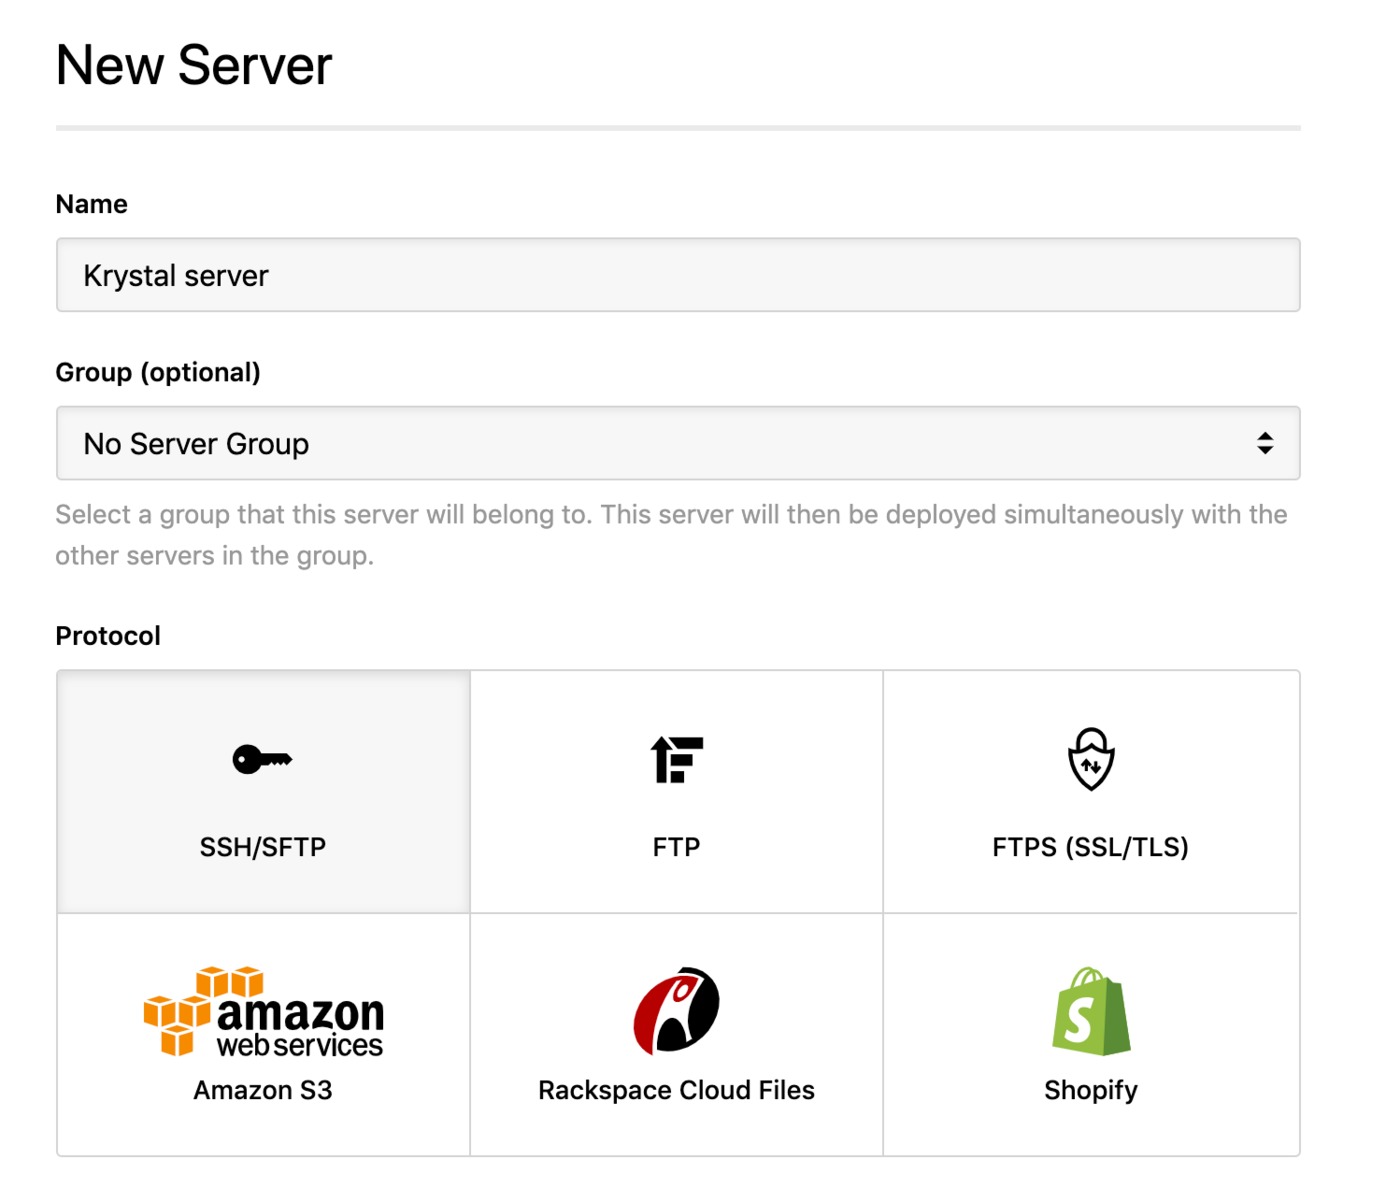Click the Name field label
Viewport: 1400px width, 1202px height.
pyautogui.click(x=92, y=204)
